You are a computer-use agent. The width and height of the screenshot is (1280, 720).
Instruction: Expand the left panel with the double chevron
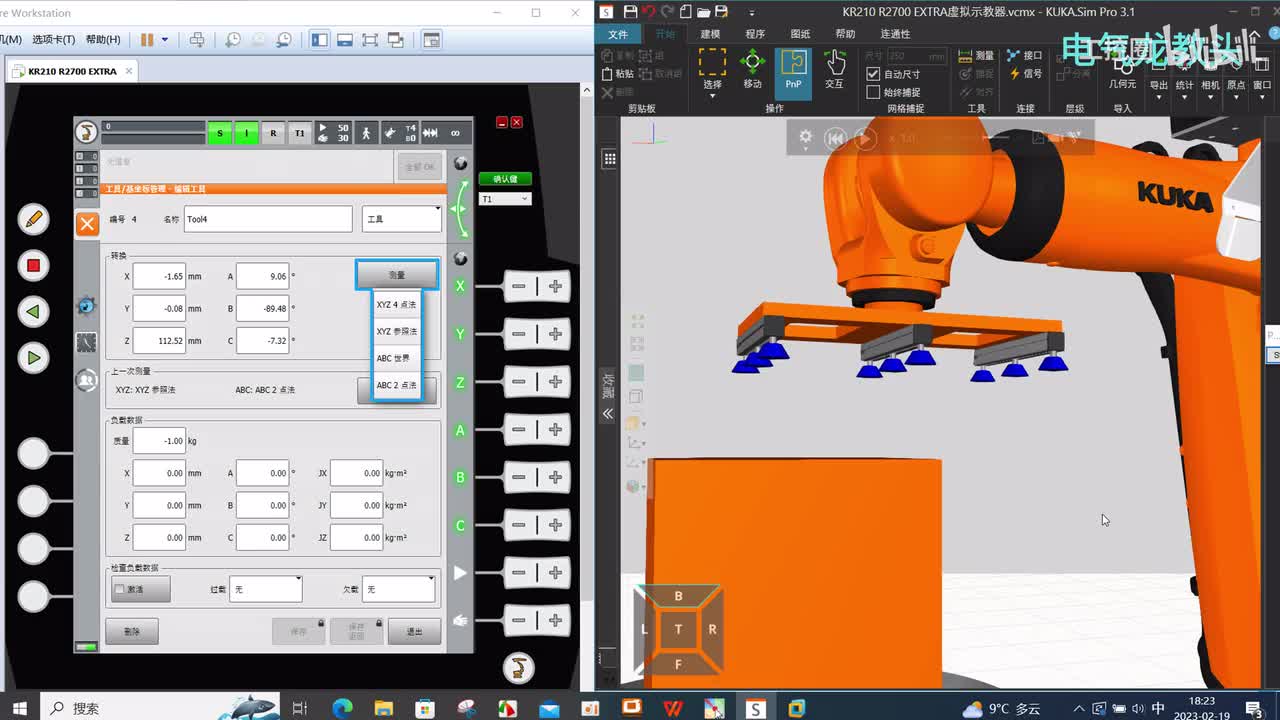tap(608, 413)
